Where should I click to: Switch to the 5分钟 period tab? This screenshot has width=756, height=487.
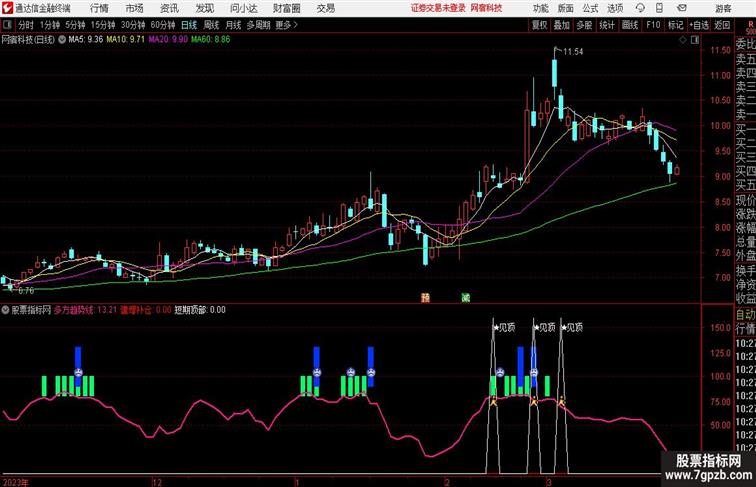pos(75,25)
